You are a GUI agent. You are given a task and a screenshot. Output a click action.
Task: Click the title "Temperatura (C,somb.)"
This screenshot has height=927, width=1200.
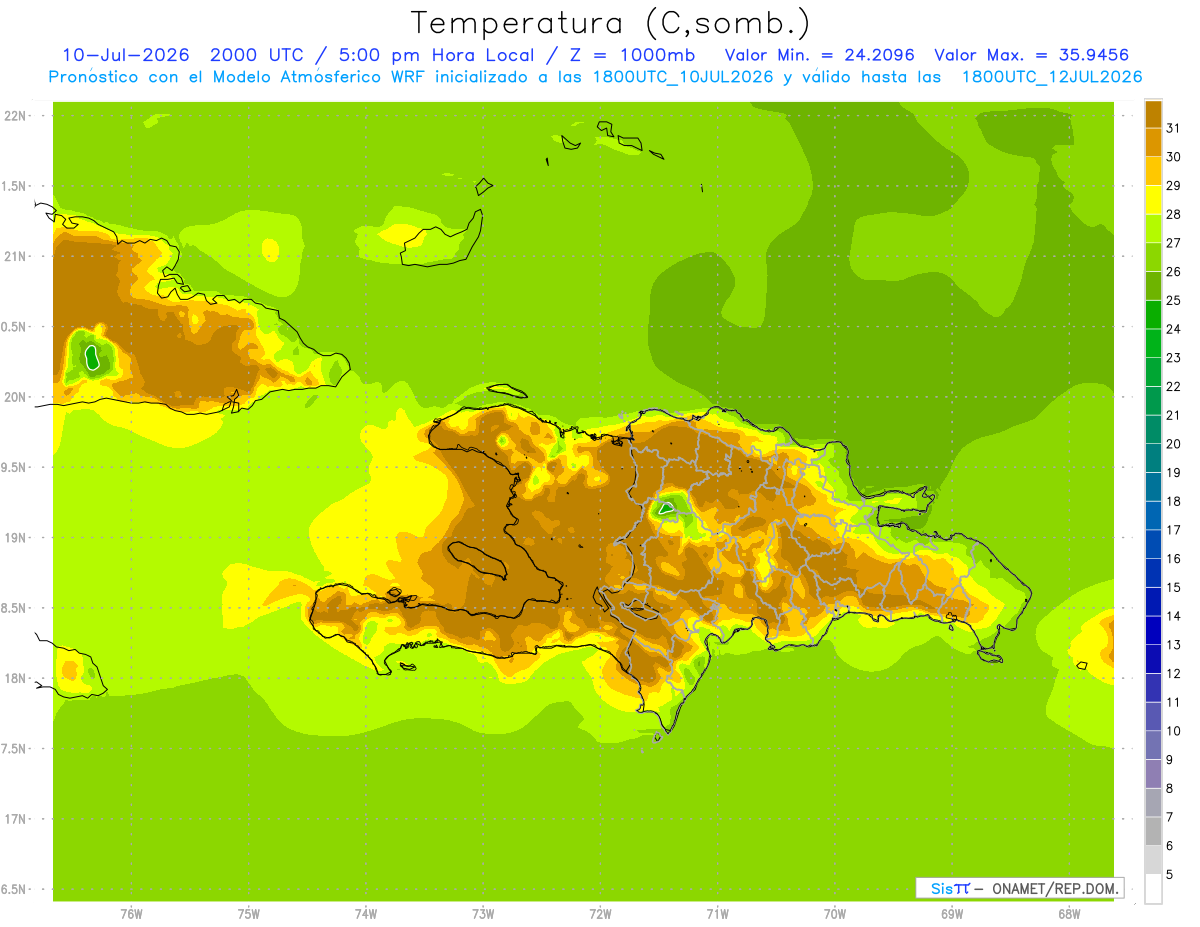coord(611,23)
